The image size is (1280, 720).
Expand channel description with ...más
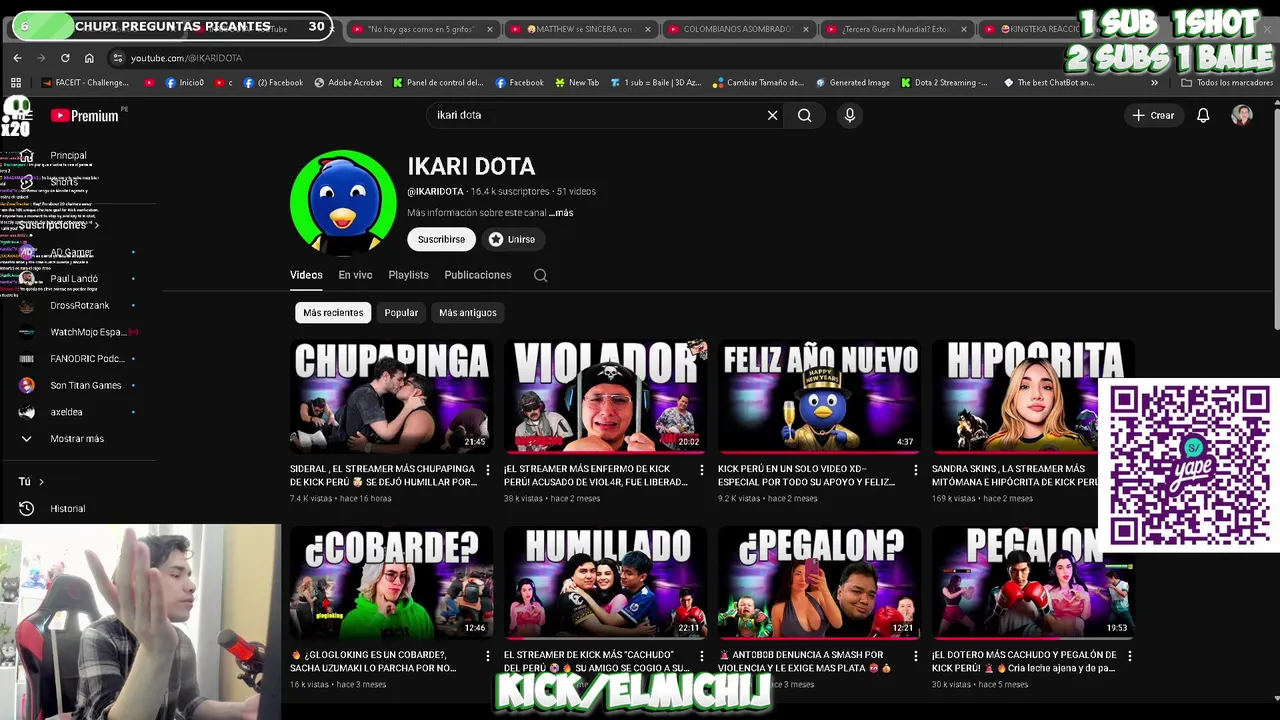(561, 213)
